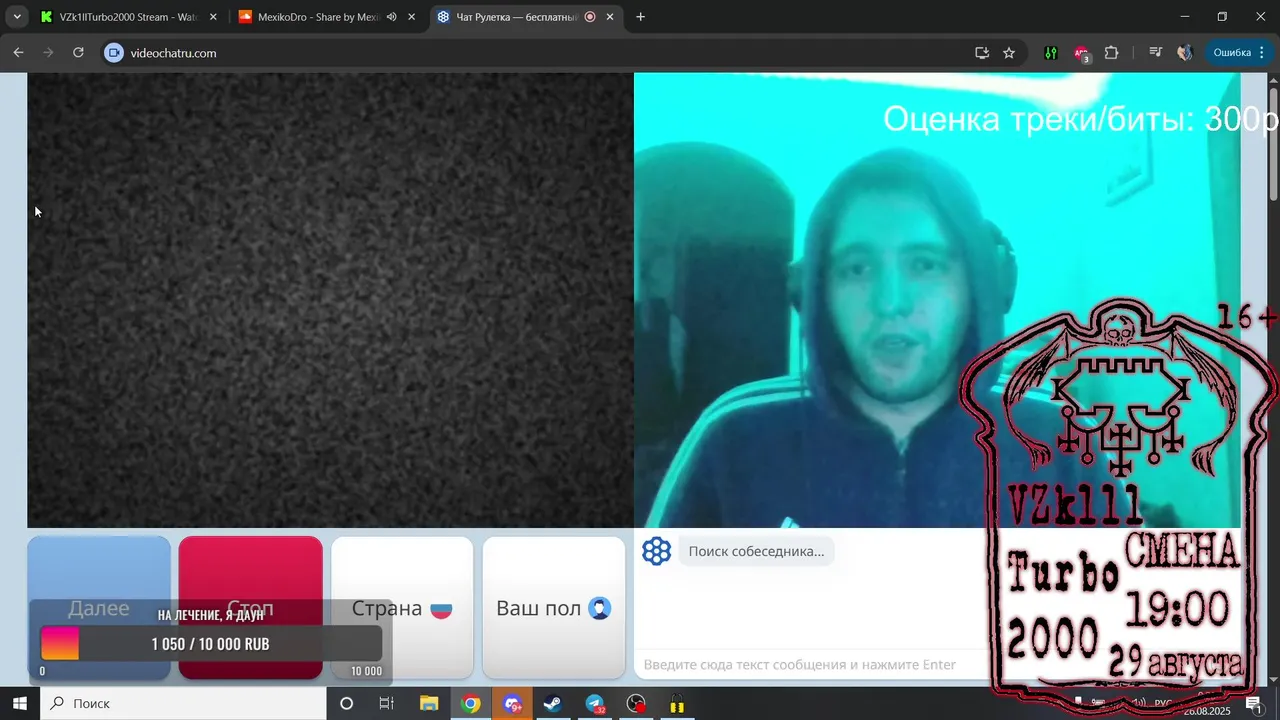Click the red Стоп button
Screen dimensions: 1280x720
[251, 608]
